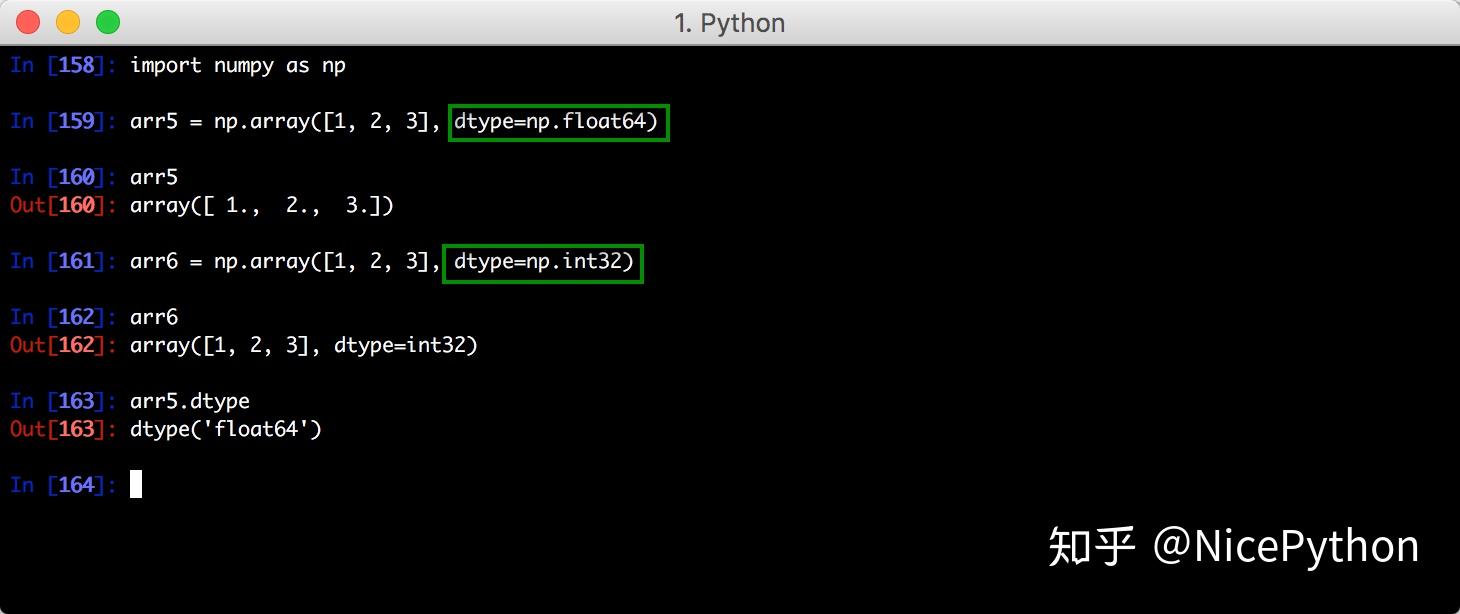
Task: Click the In [161] prompt label
Action: 62,262
